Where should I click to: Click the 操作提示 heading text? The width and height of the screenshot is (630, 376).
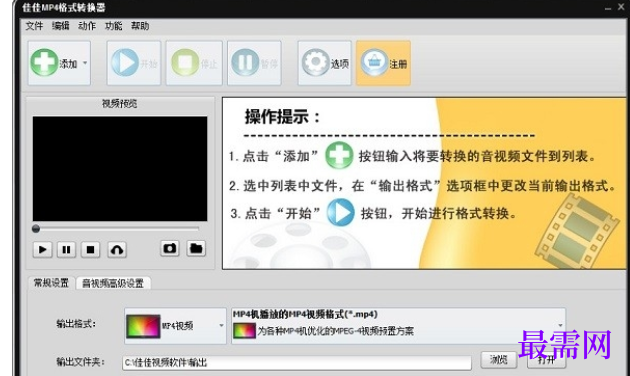pos(282,117)
